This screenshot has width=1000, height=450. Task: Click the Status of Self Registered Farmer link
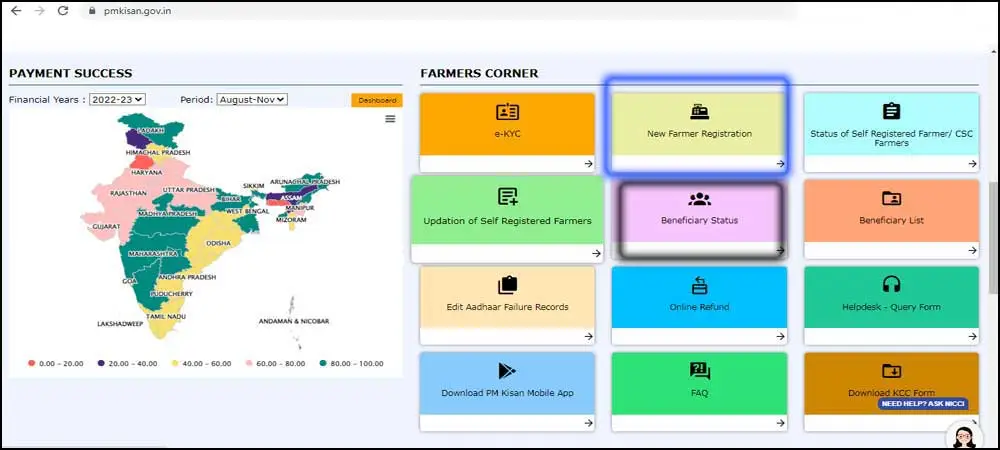coord(891,138)
